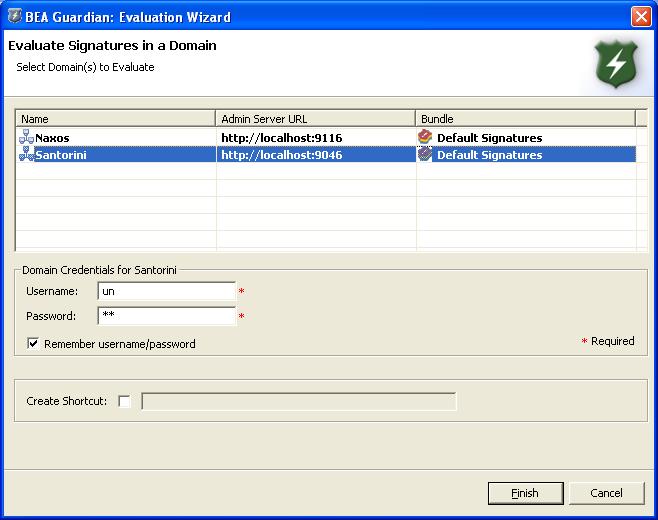The height and width of the screenshot is (520, 658).
Task: Click the Cancel button
Action: [606, 493]
